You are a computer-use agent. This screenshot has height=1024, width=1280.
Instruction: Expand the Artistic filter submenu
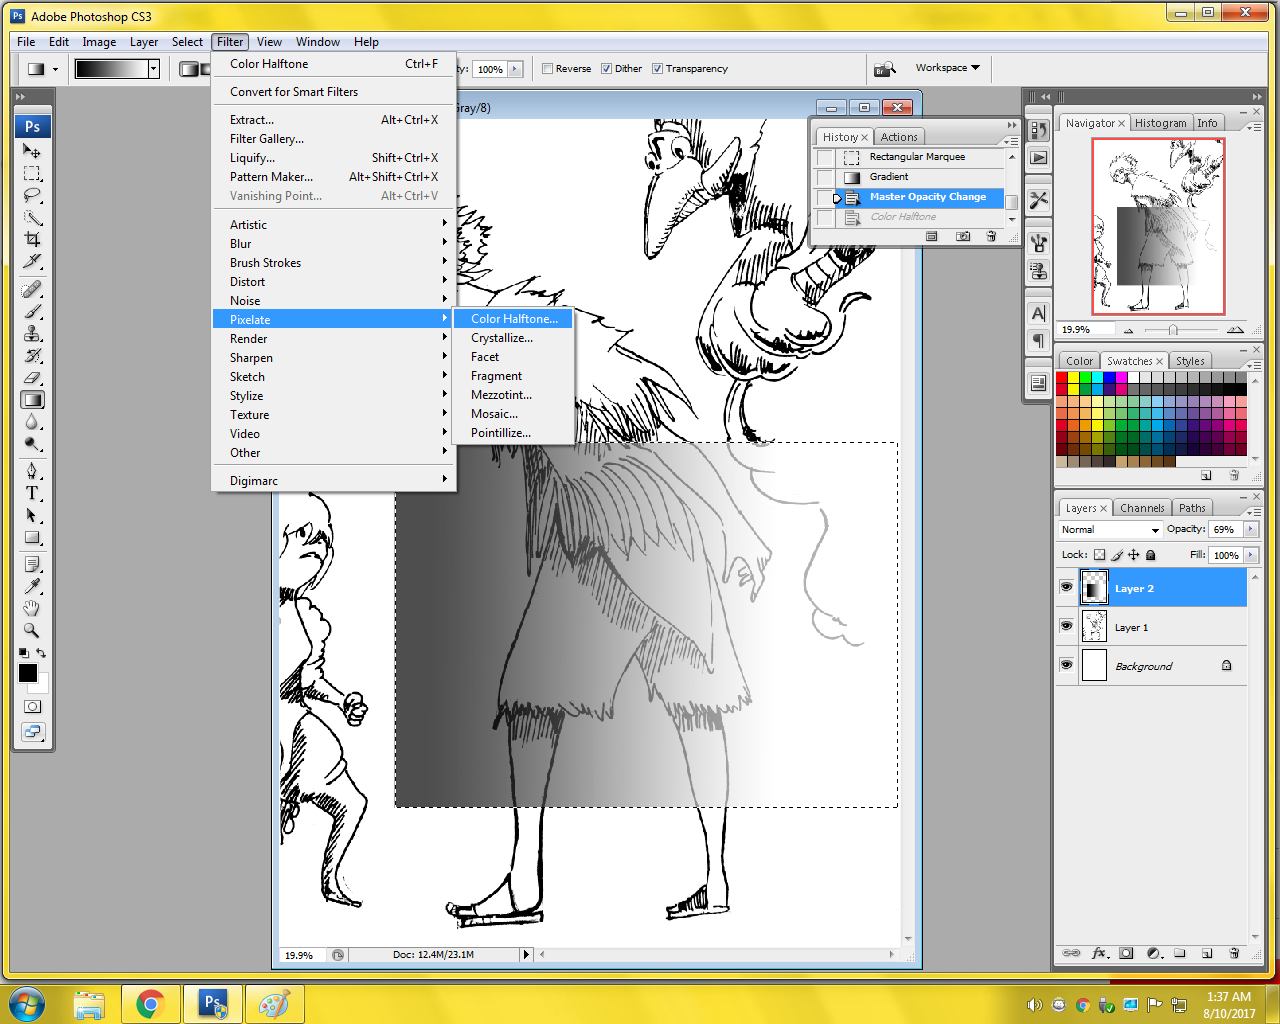[x=334, y=225]
